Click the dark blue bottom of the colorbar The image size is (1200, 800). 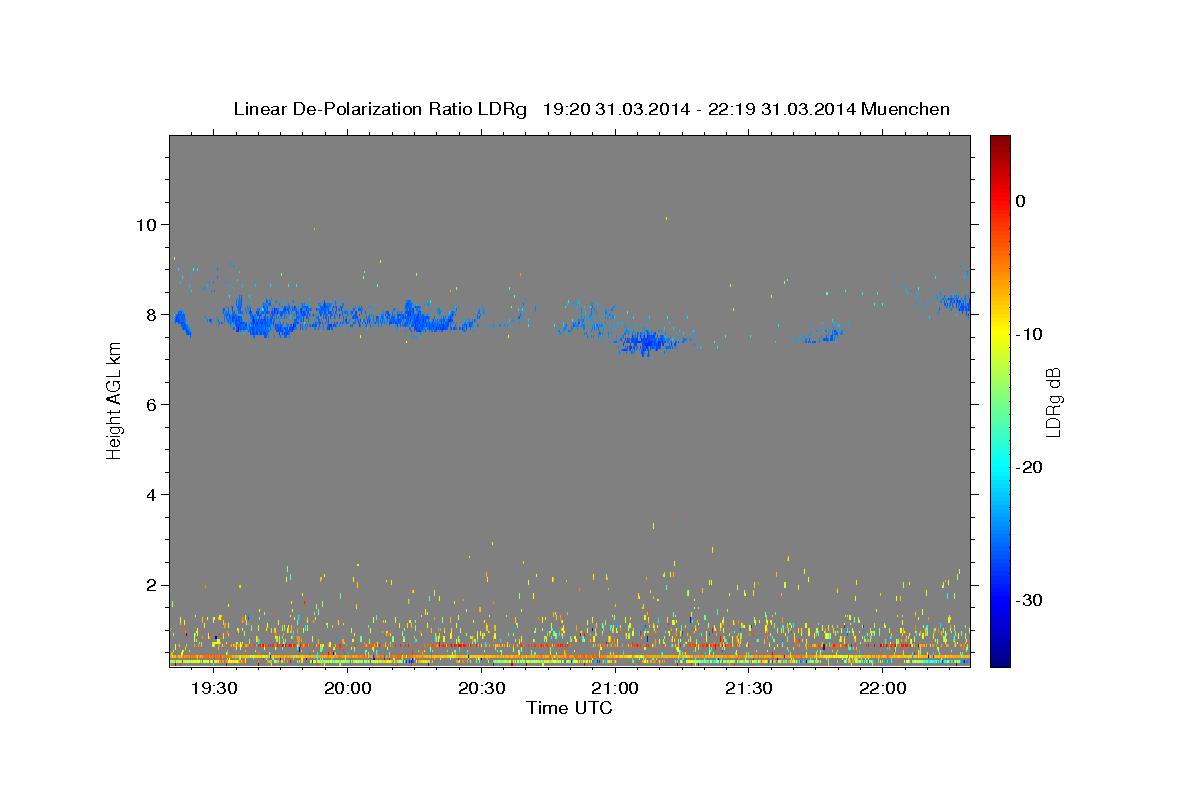click(x=1000, y=655)
